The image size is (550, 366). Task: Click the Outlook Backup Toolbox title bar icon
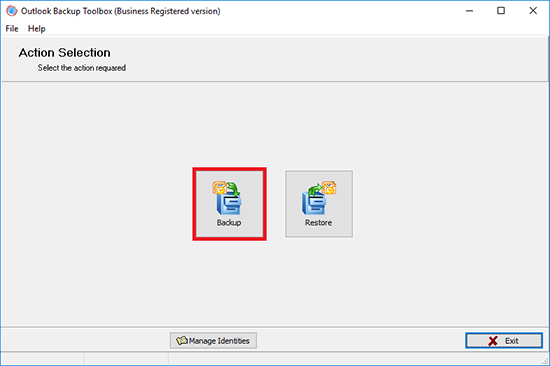(x=12, y=11)
